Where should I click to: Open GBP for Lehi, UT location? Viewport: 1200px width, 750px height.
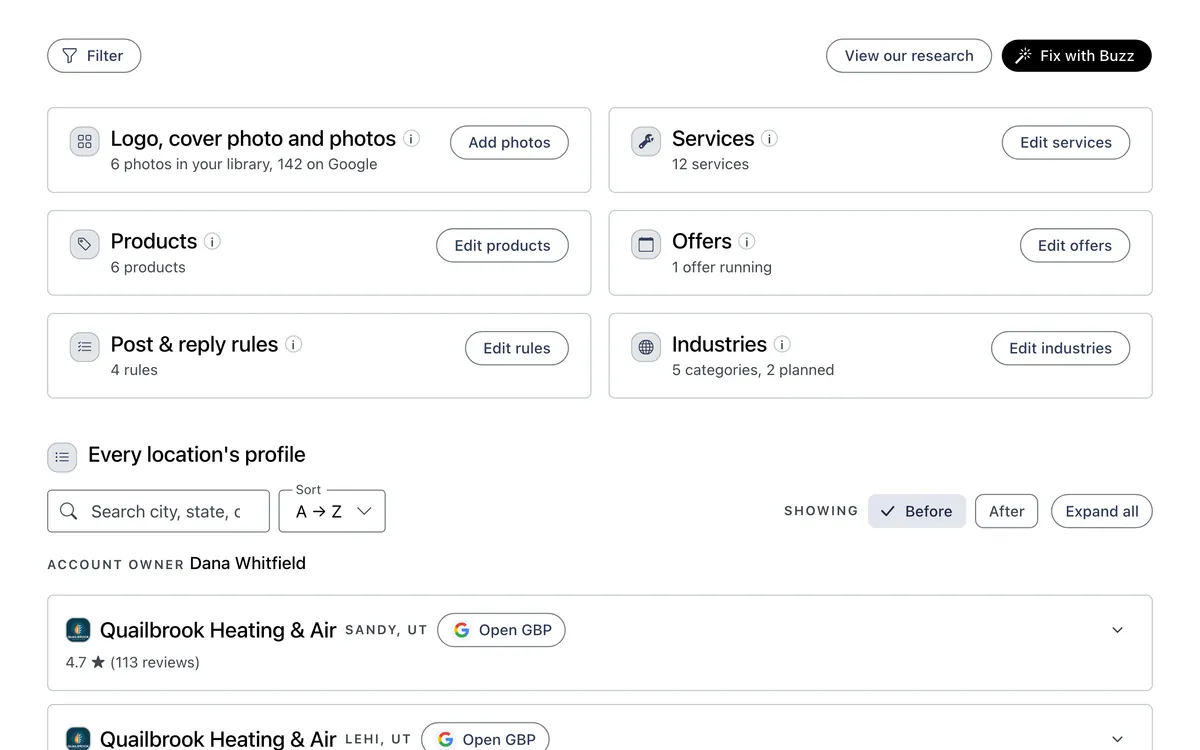pyautogui.click(x=486, y=739)
